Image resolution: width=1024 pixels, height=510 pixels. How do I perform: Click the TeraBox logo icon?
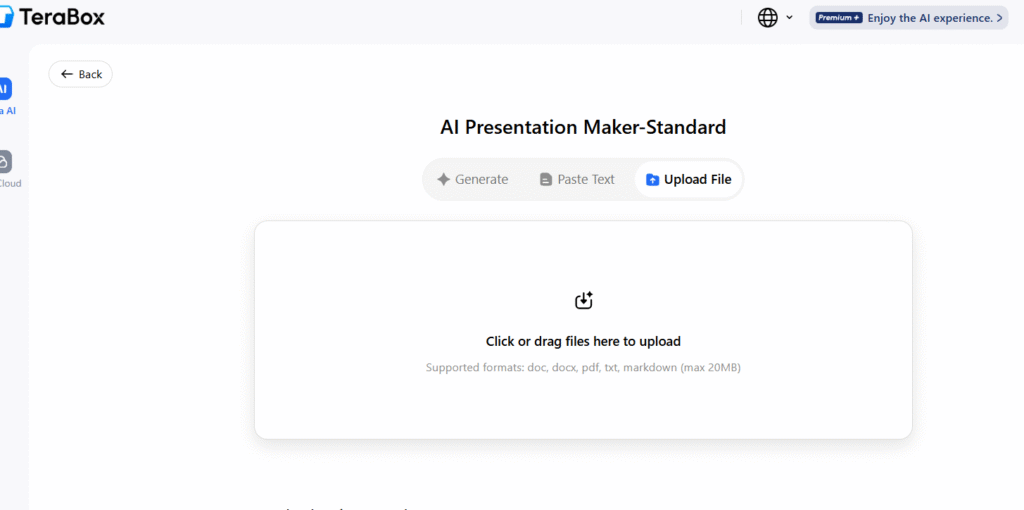[6, 17]
